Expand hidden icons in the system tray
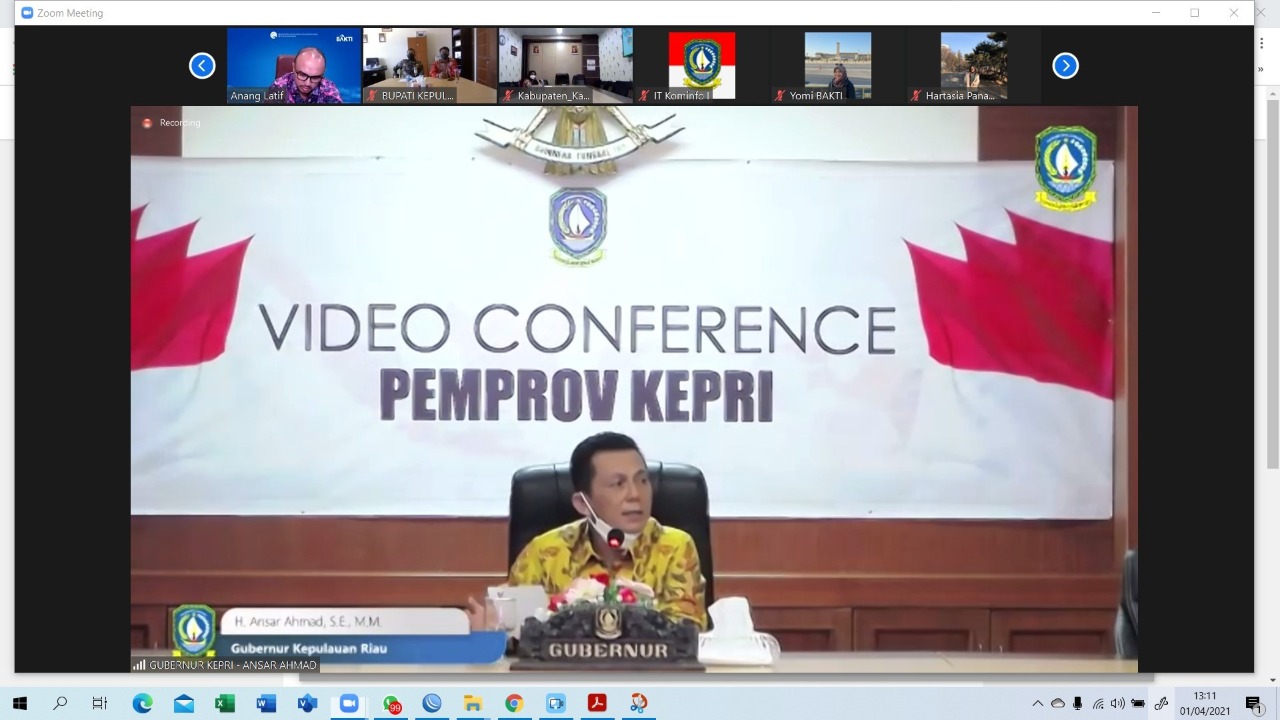Image resolution: width=1280 pixels, height=720 pixels. click(x=1039, y=703)
